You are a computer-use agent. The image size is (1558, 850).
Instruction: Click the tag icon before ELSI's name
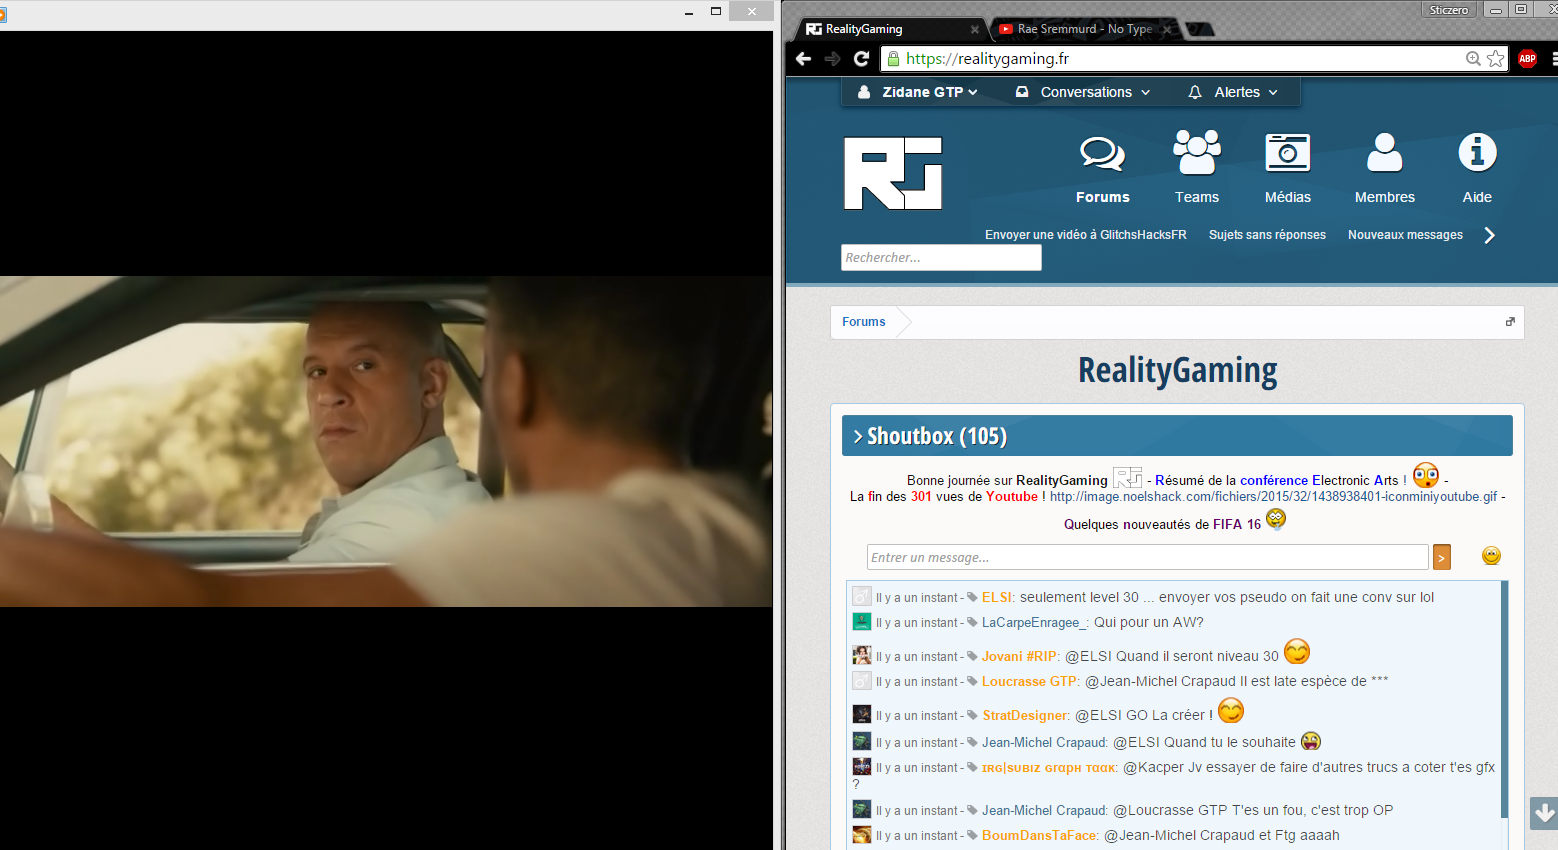point(972,597)
